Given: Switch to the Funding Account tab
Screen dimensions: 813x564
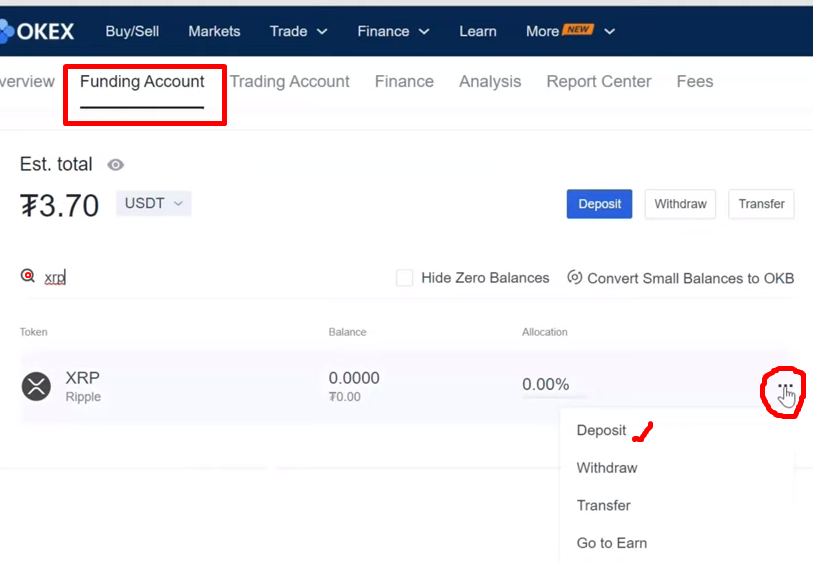Looking at the screenshot, I should 142,82.
